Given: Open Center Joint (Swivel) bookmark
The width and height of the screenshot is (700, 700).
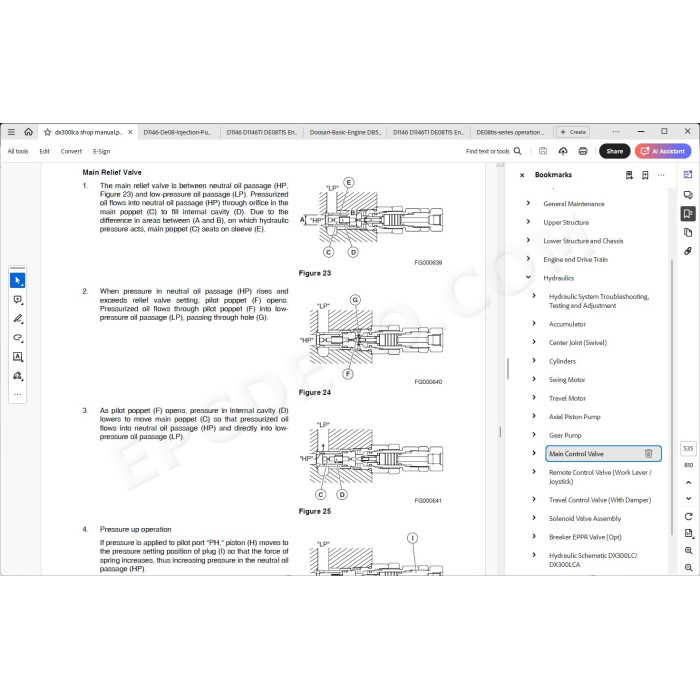Looking at the screenshot, I should pos(578,342).
